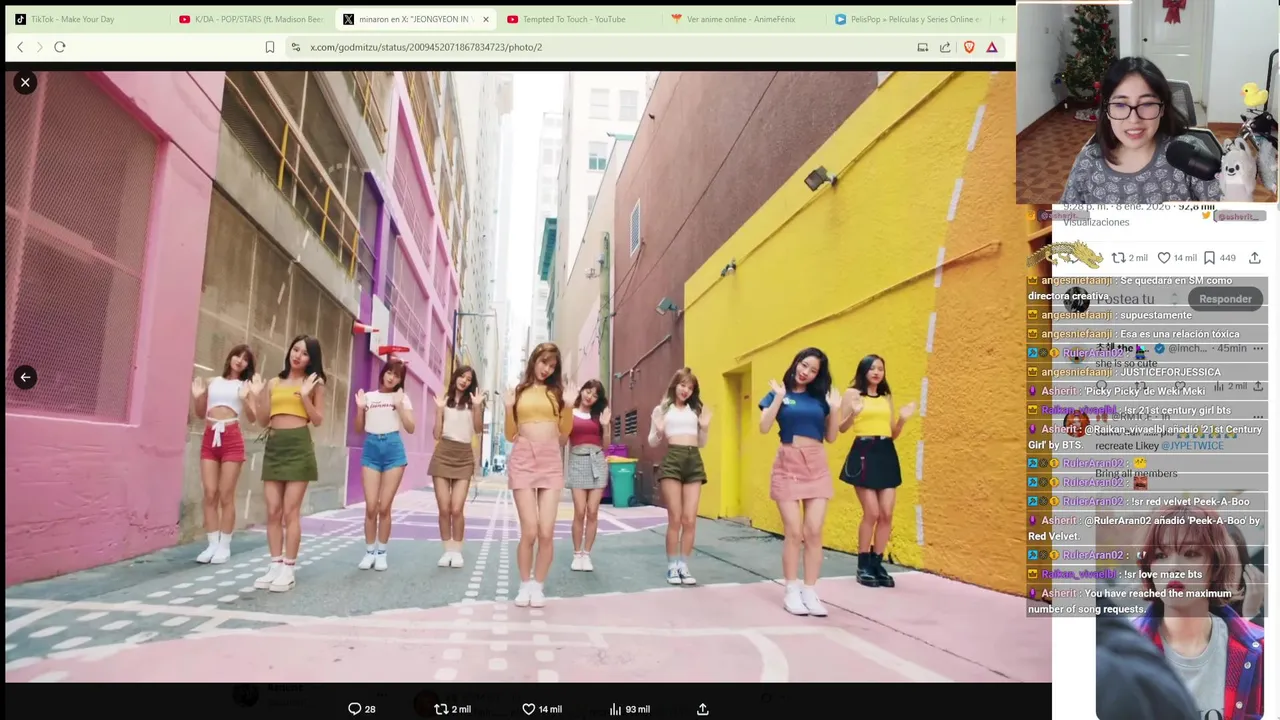Click the chat message '!sr red velvet Peek-A-Boo'
1280x720 pixels.
(1189, 501)
